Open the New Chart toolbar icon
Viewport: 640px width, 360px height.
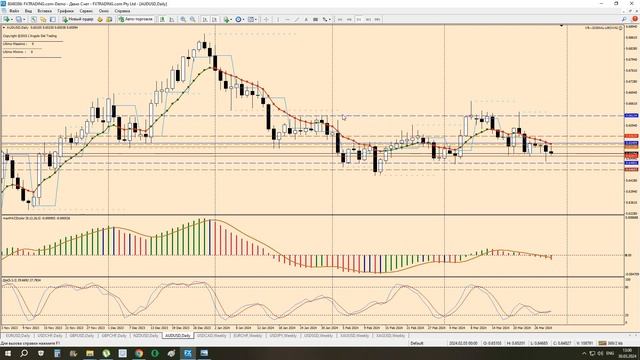tap(6, 19)
